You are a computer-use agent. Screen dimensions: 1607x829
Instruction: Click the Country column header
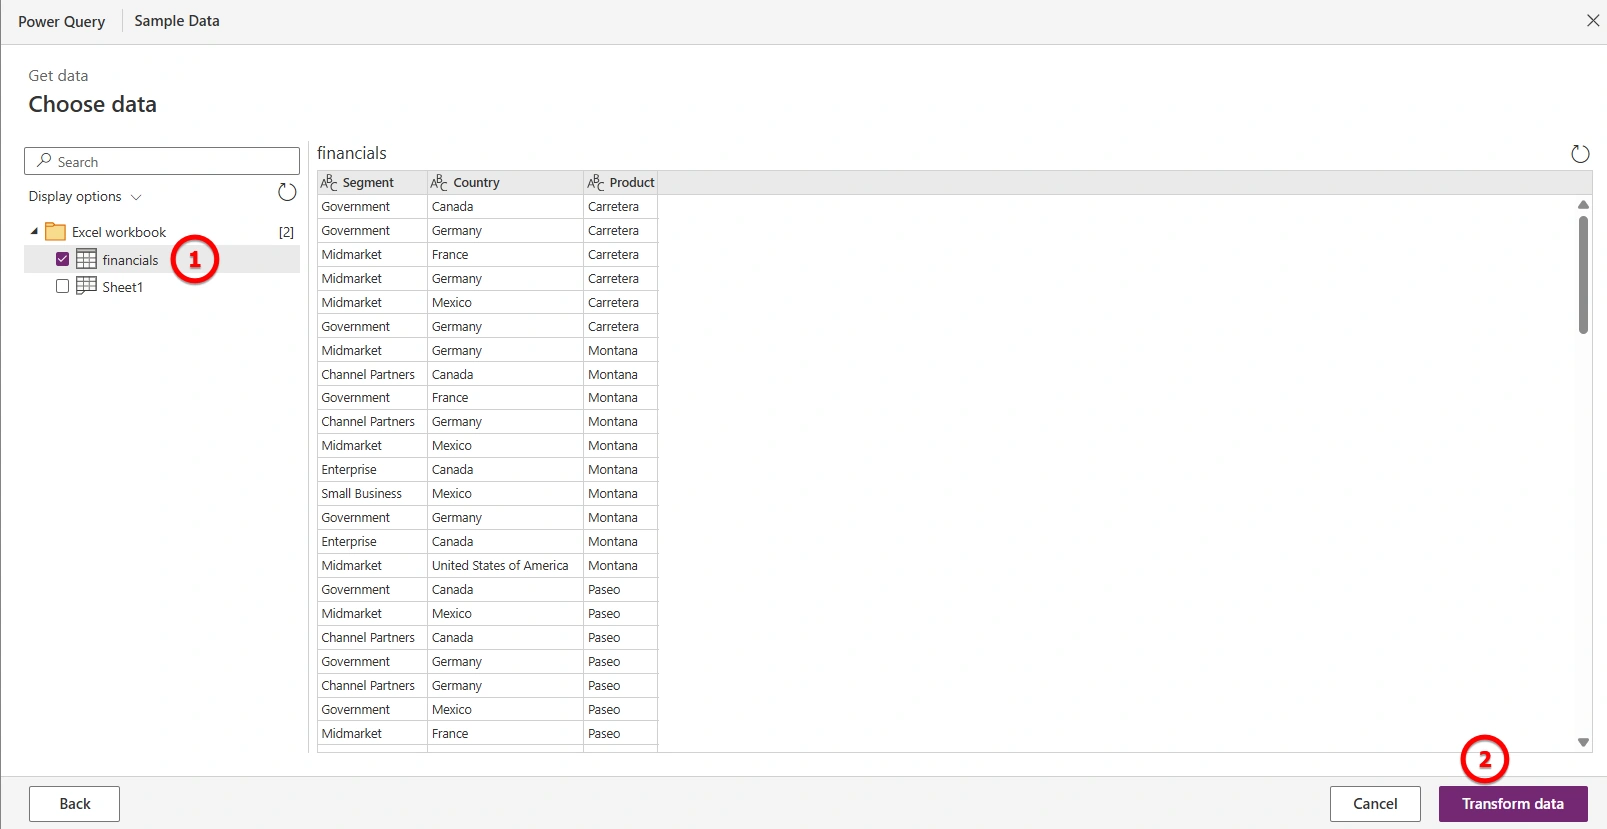pyautogui.click(x=505, y=182)
